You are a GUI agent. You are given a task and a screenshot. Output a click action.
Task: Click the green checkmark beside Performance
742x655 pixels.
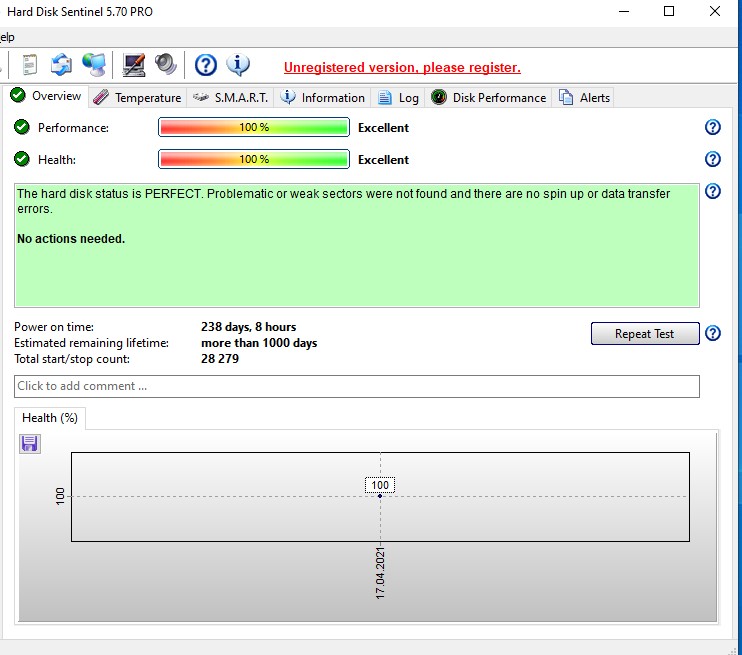tap(22, 127)
